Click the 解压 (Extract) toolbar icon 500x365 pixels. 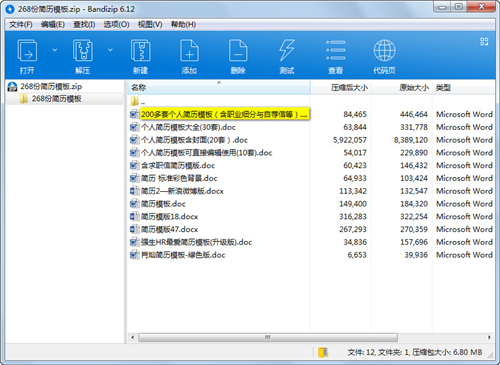83,50
